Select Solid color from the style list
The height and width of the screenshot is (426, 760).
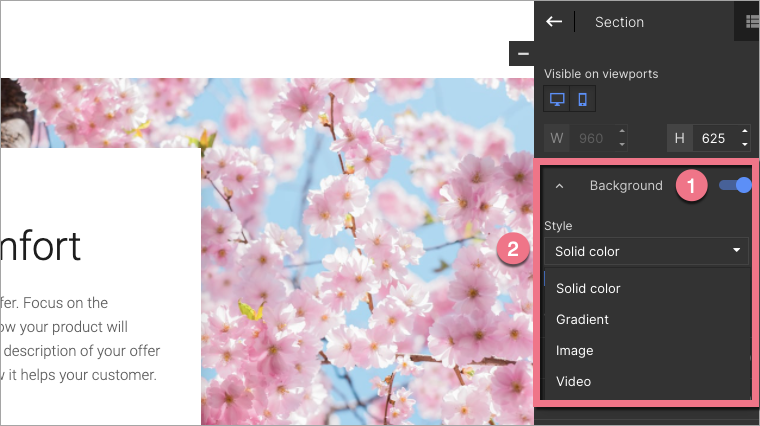pos(588,289)
